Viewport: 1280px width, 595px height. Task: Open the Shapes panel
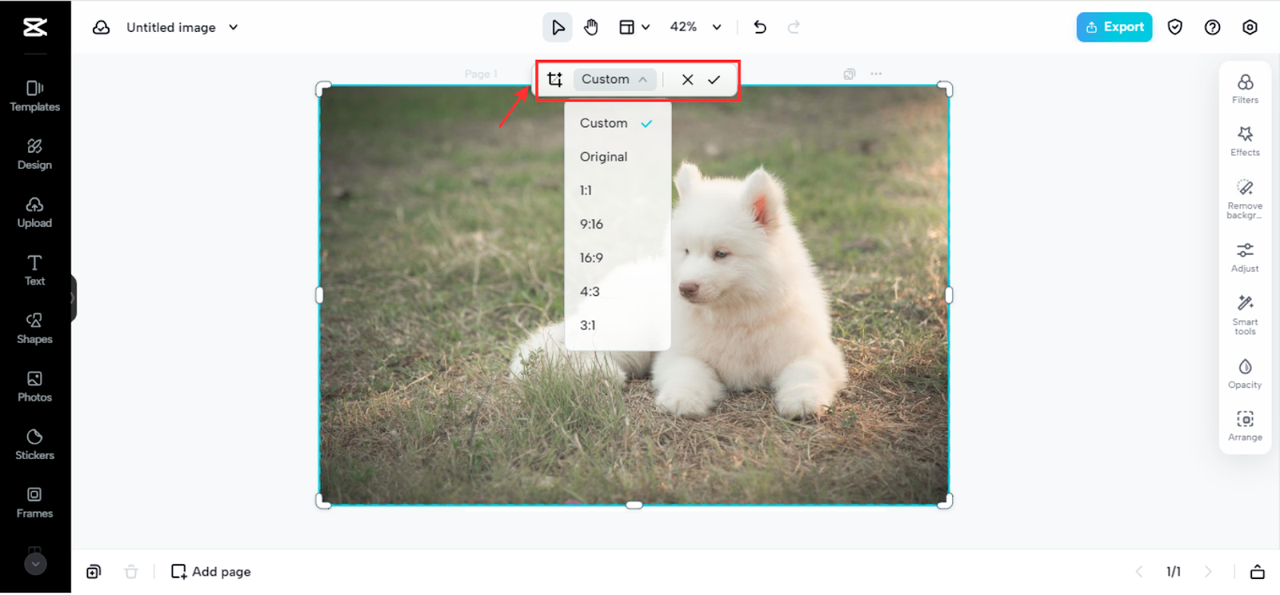[x=35, y=328]
